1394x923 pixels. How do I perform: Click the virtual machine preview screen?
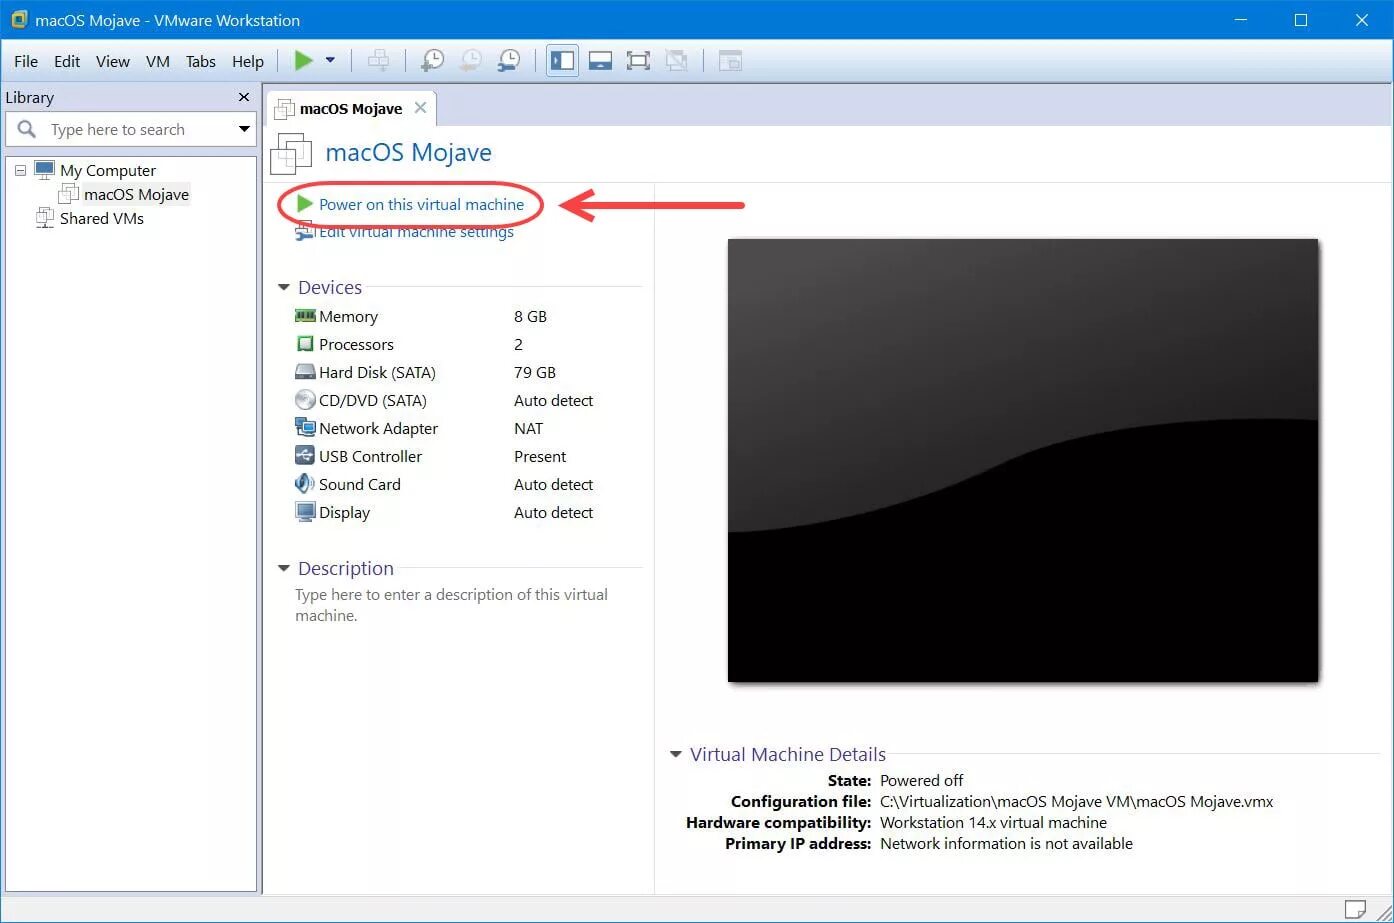pos(1022,460)
